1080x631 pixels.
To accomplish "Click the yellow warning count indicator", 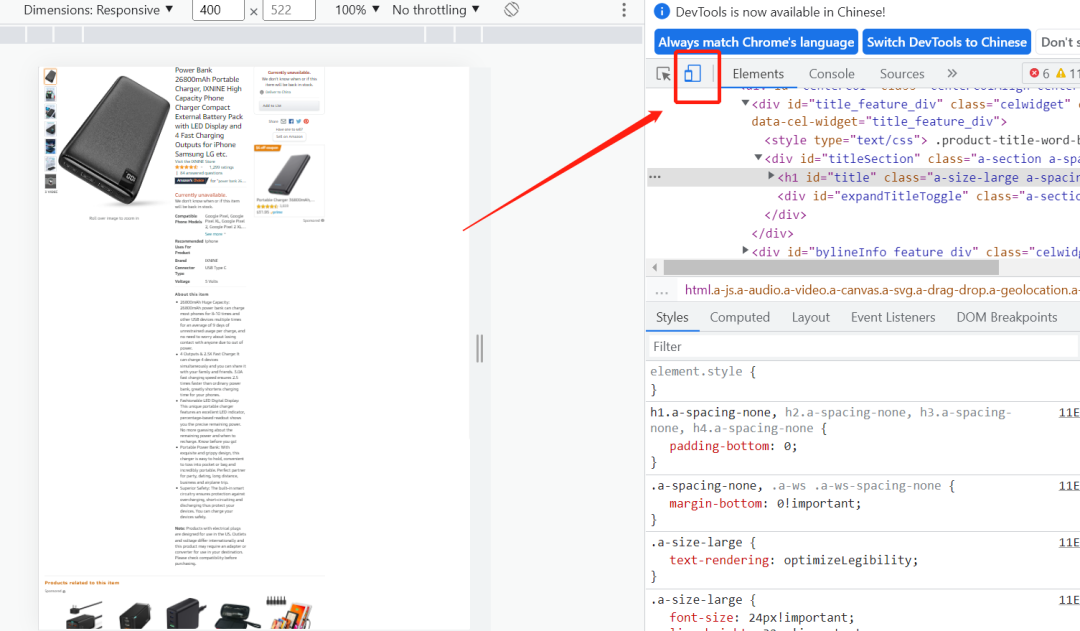I will pyautogui.click(x=1067, y=73).
